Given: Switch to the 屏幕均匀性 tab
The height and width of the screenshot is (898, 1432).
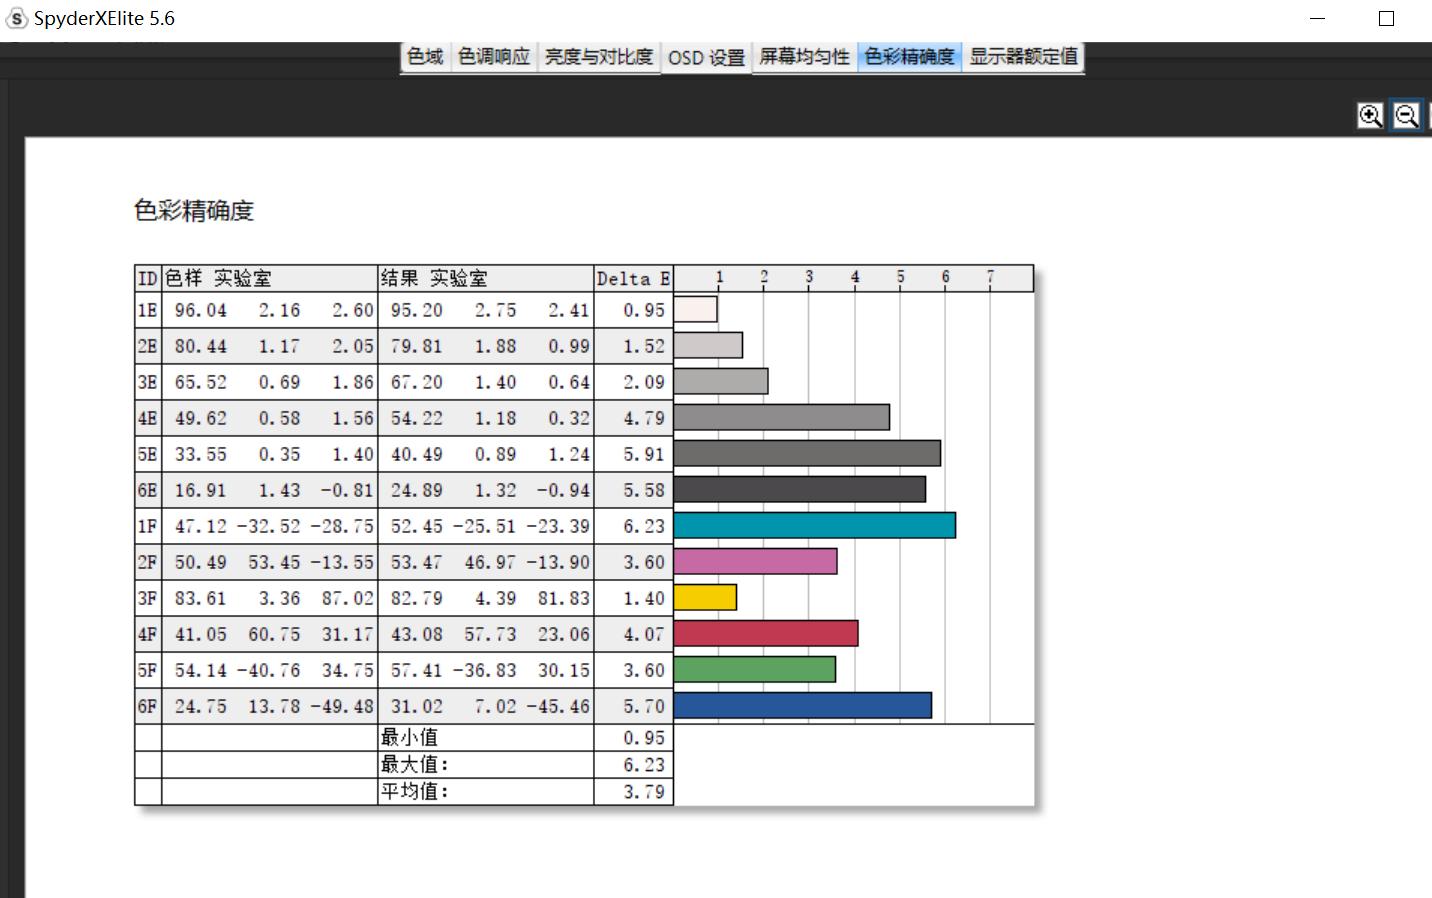Looking at the screenshot, I should point(803,57).
